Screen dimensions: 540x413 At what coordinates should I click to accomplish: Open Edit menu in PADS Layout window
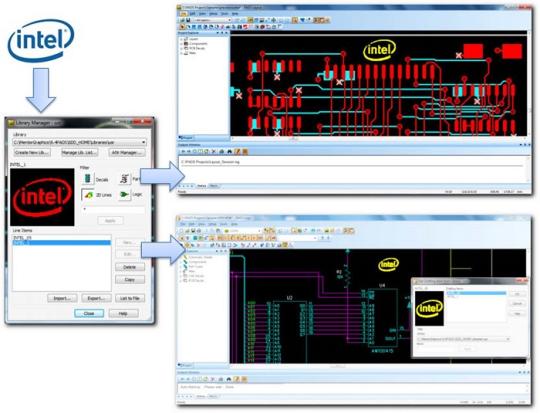(193, 14)
